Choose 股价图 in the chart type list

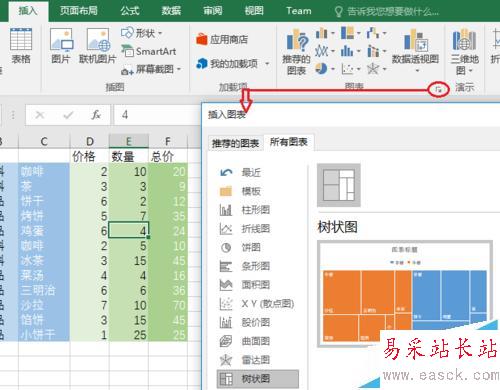point(257,322)
